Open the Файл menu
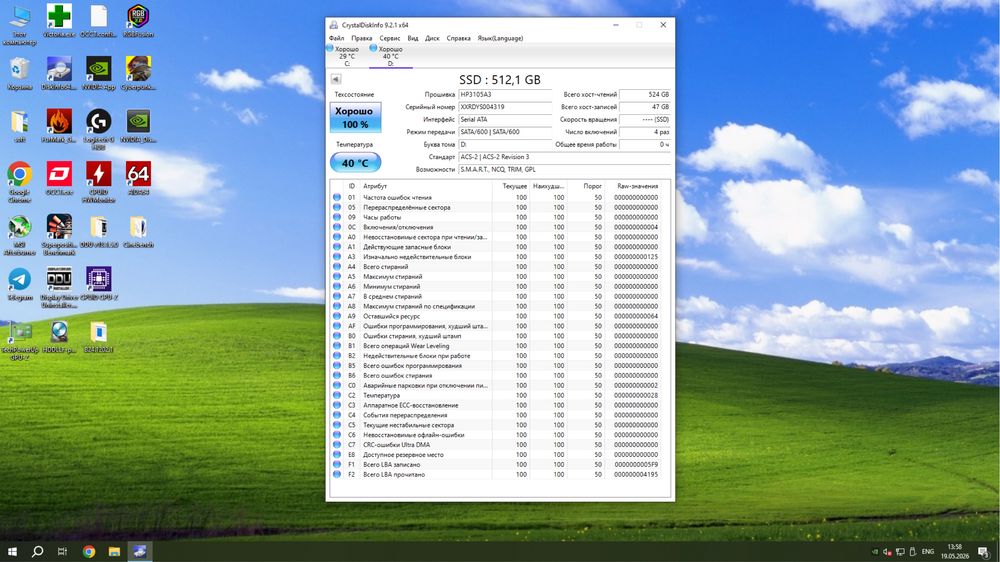 336,38
